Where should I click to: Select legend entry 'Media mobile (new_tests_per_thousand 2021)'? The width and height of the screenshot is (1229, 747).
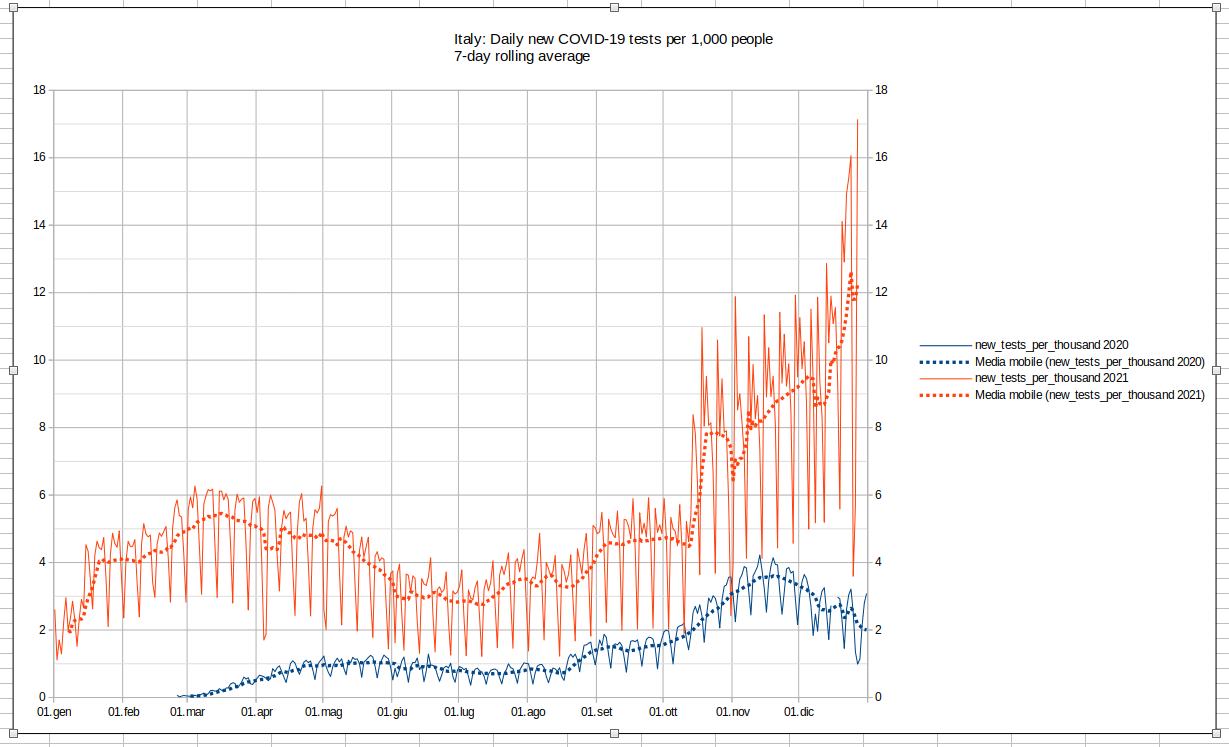coord(1089,395)
